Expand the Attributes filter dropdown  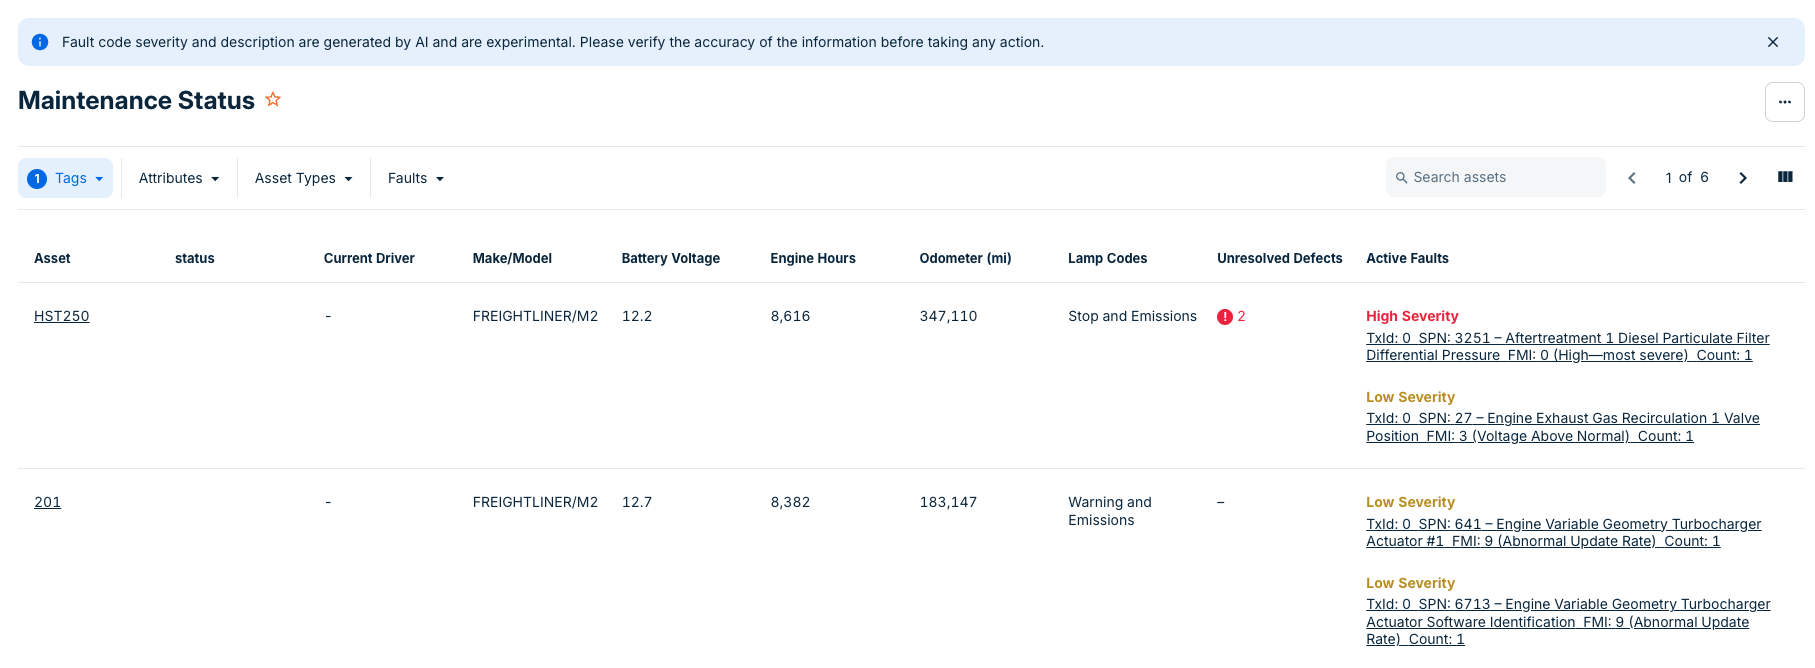179,178
